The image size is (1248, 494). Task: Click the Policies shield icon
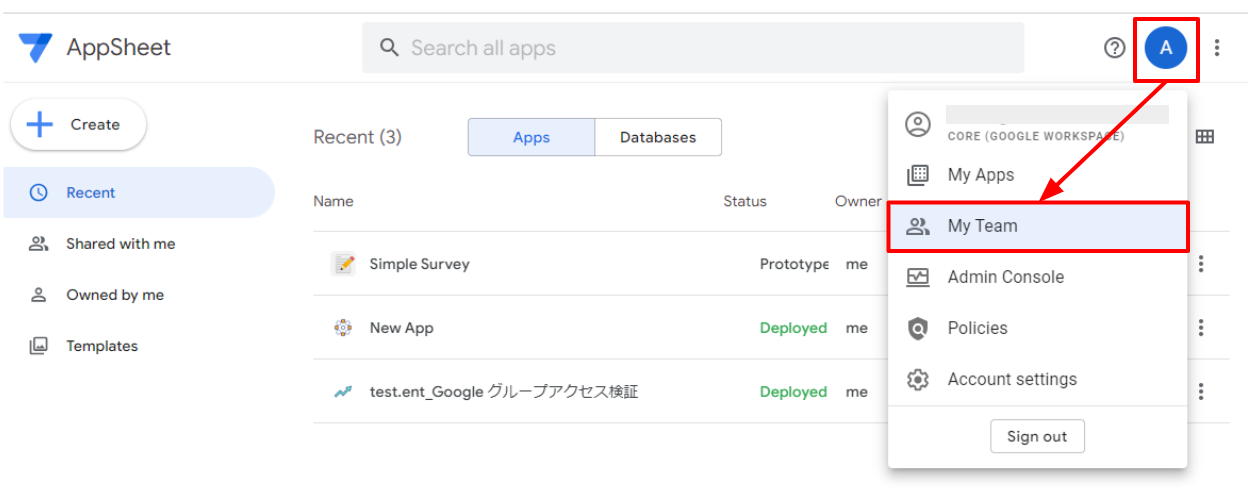coord(917,328)
